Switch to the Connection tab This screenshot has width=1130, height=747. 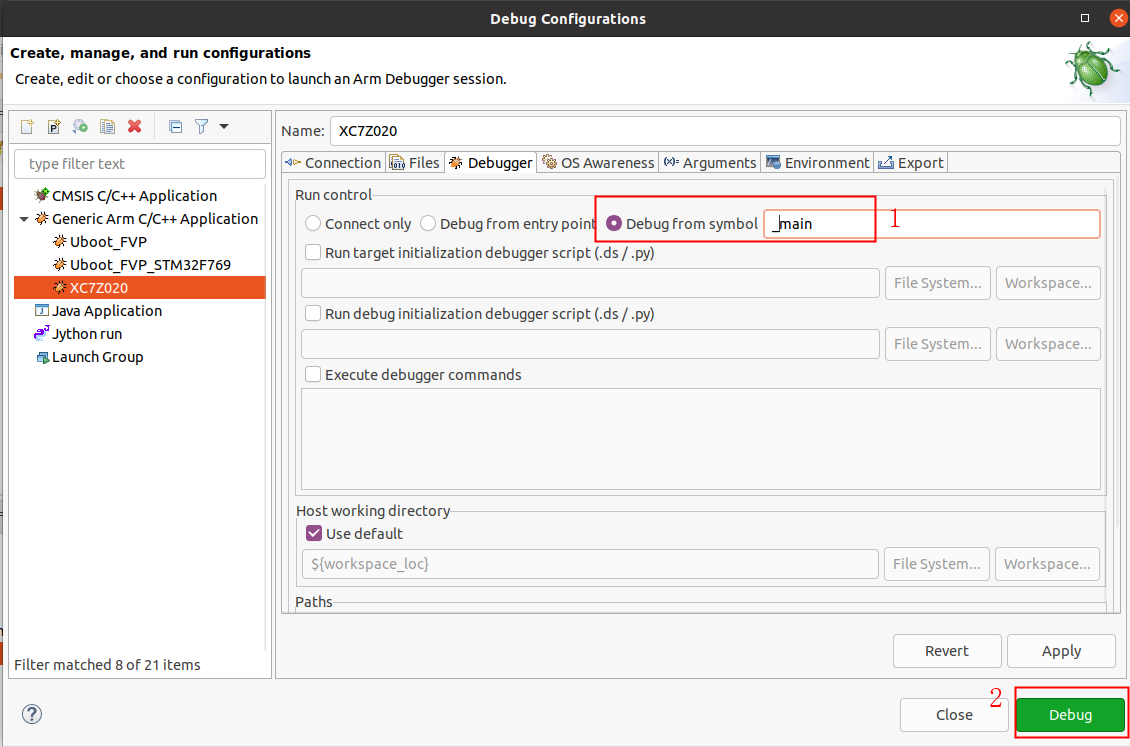pos(333,163)
